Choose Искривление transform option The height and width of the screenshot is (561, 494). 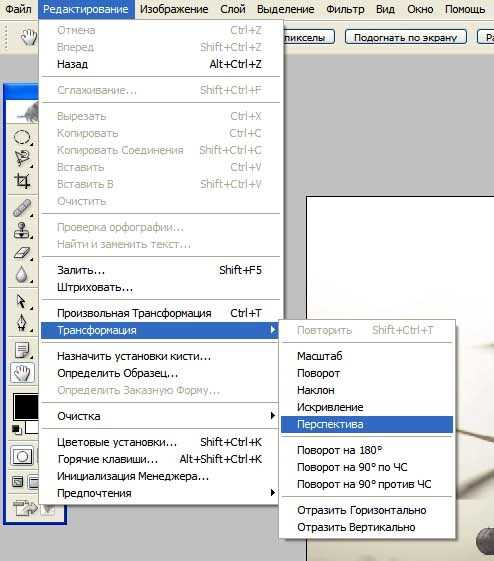tap(367, 407)
